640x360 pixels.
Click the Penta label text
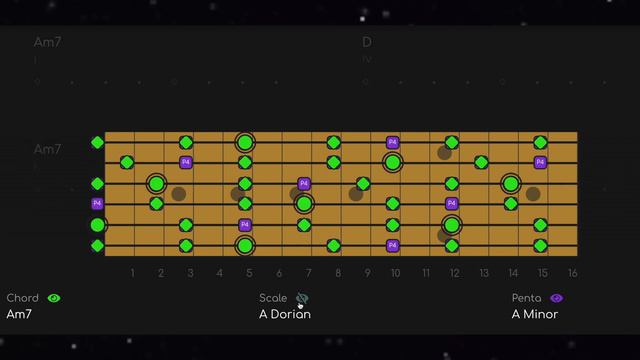527,298
